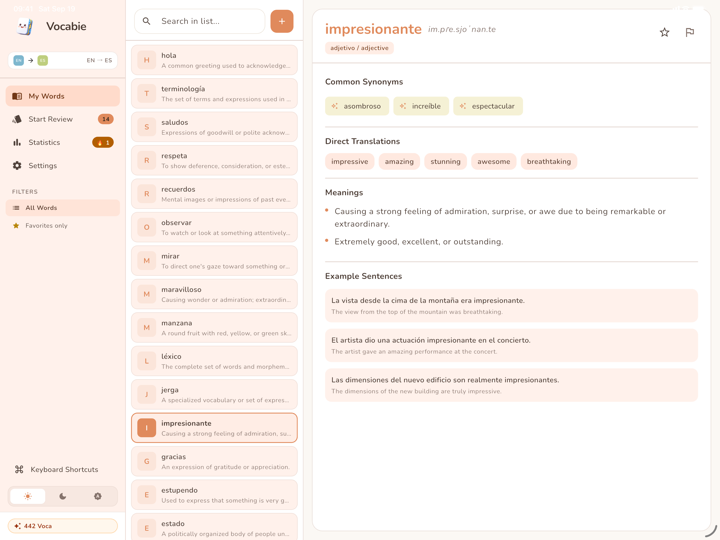Switch to dark theme moon toggle

(62, 496)
